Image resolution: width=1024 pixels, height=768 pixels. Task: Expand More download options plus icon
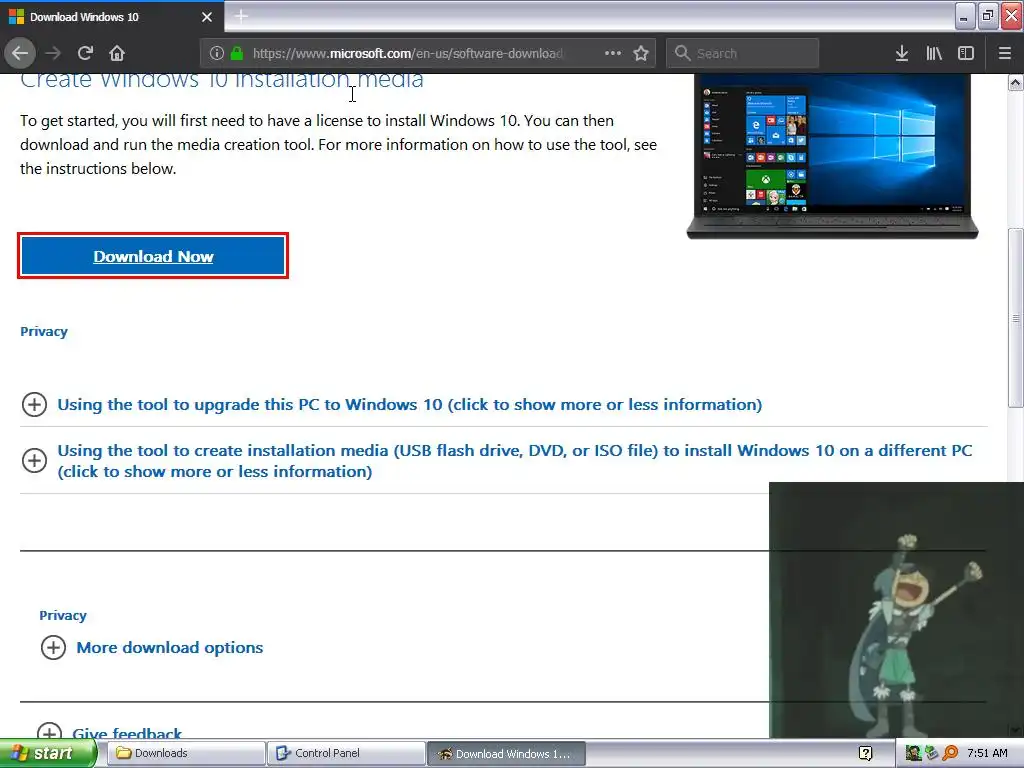[53, 648]
